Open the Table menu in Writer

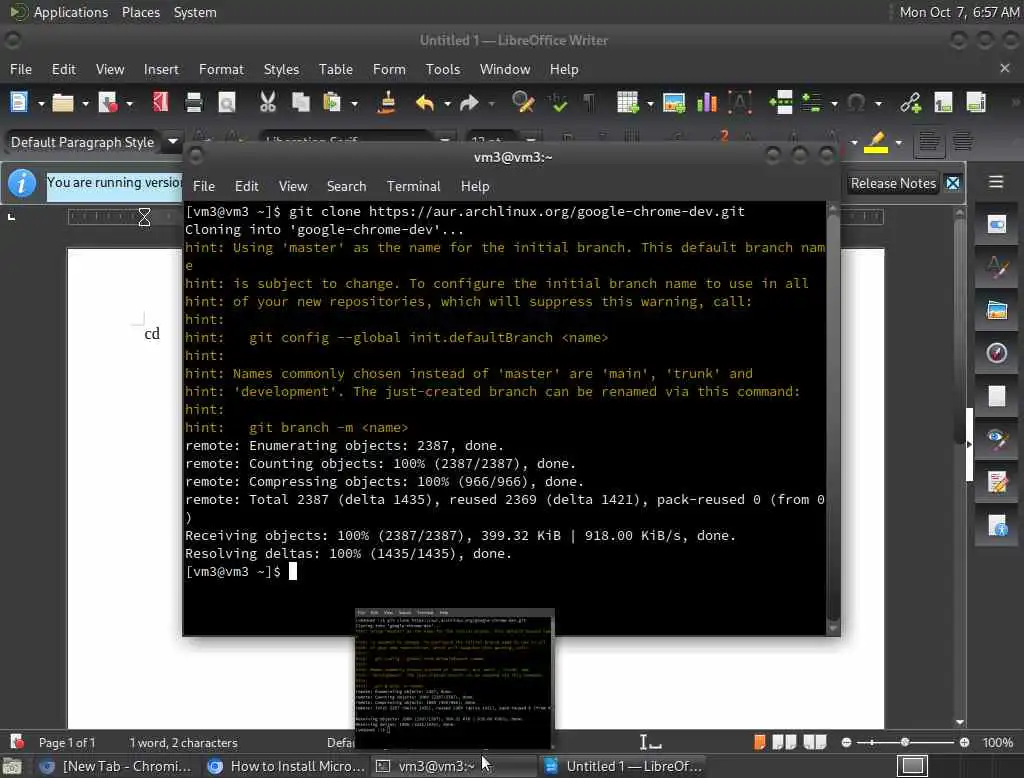336,69
